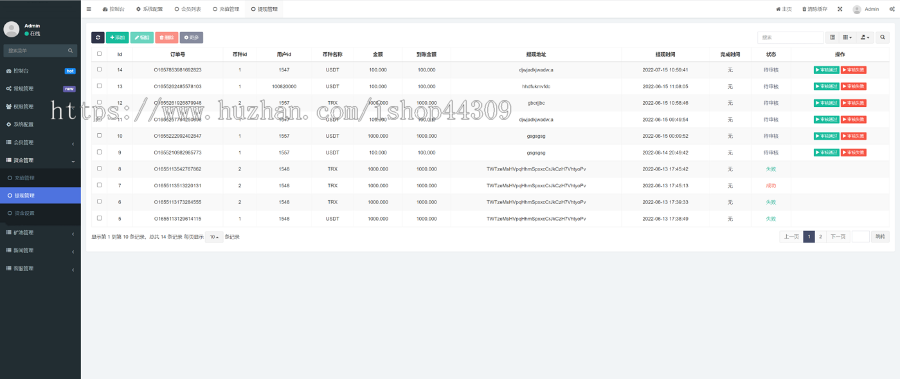The height and width of the screenshot is (379, 900).
Task: Approve audit (green) for row id 9
Action: click(827, 153)
